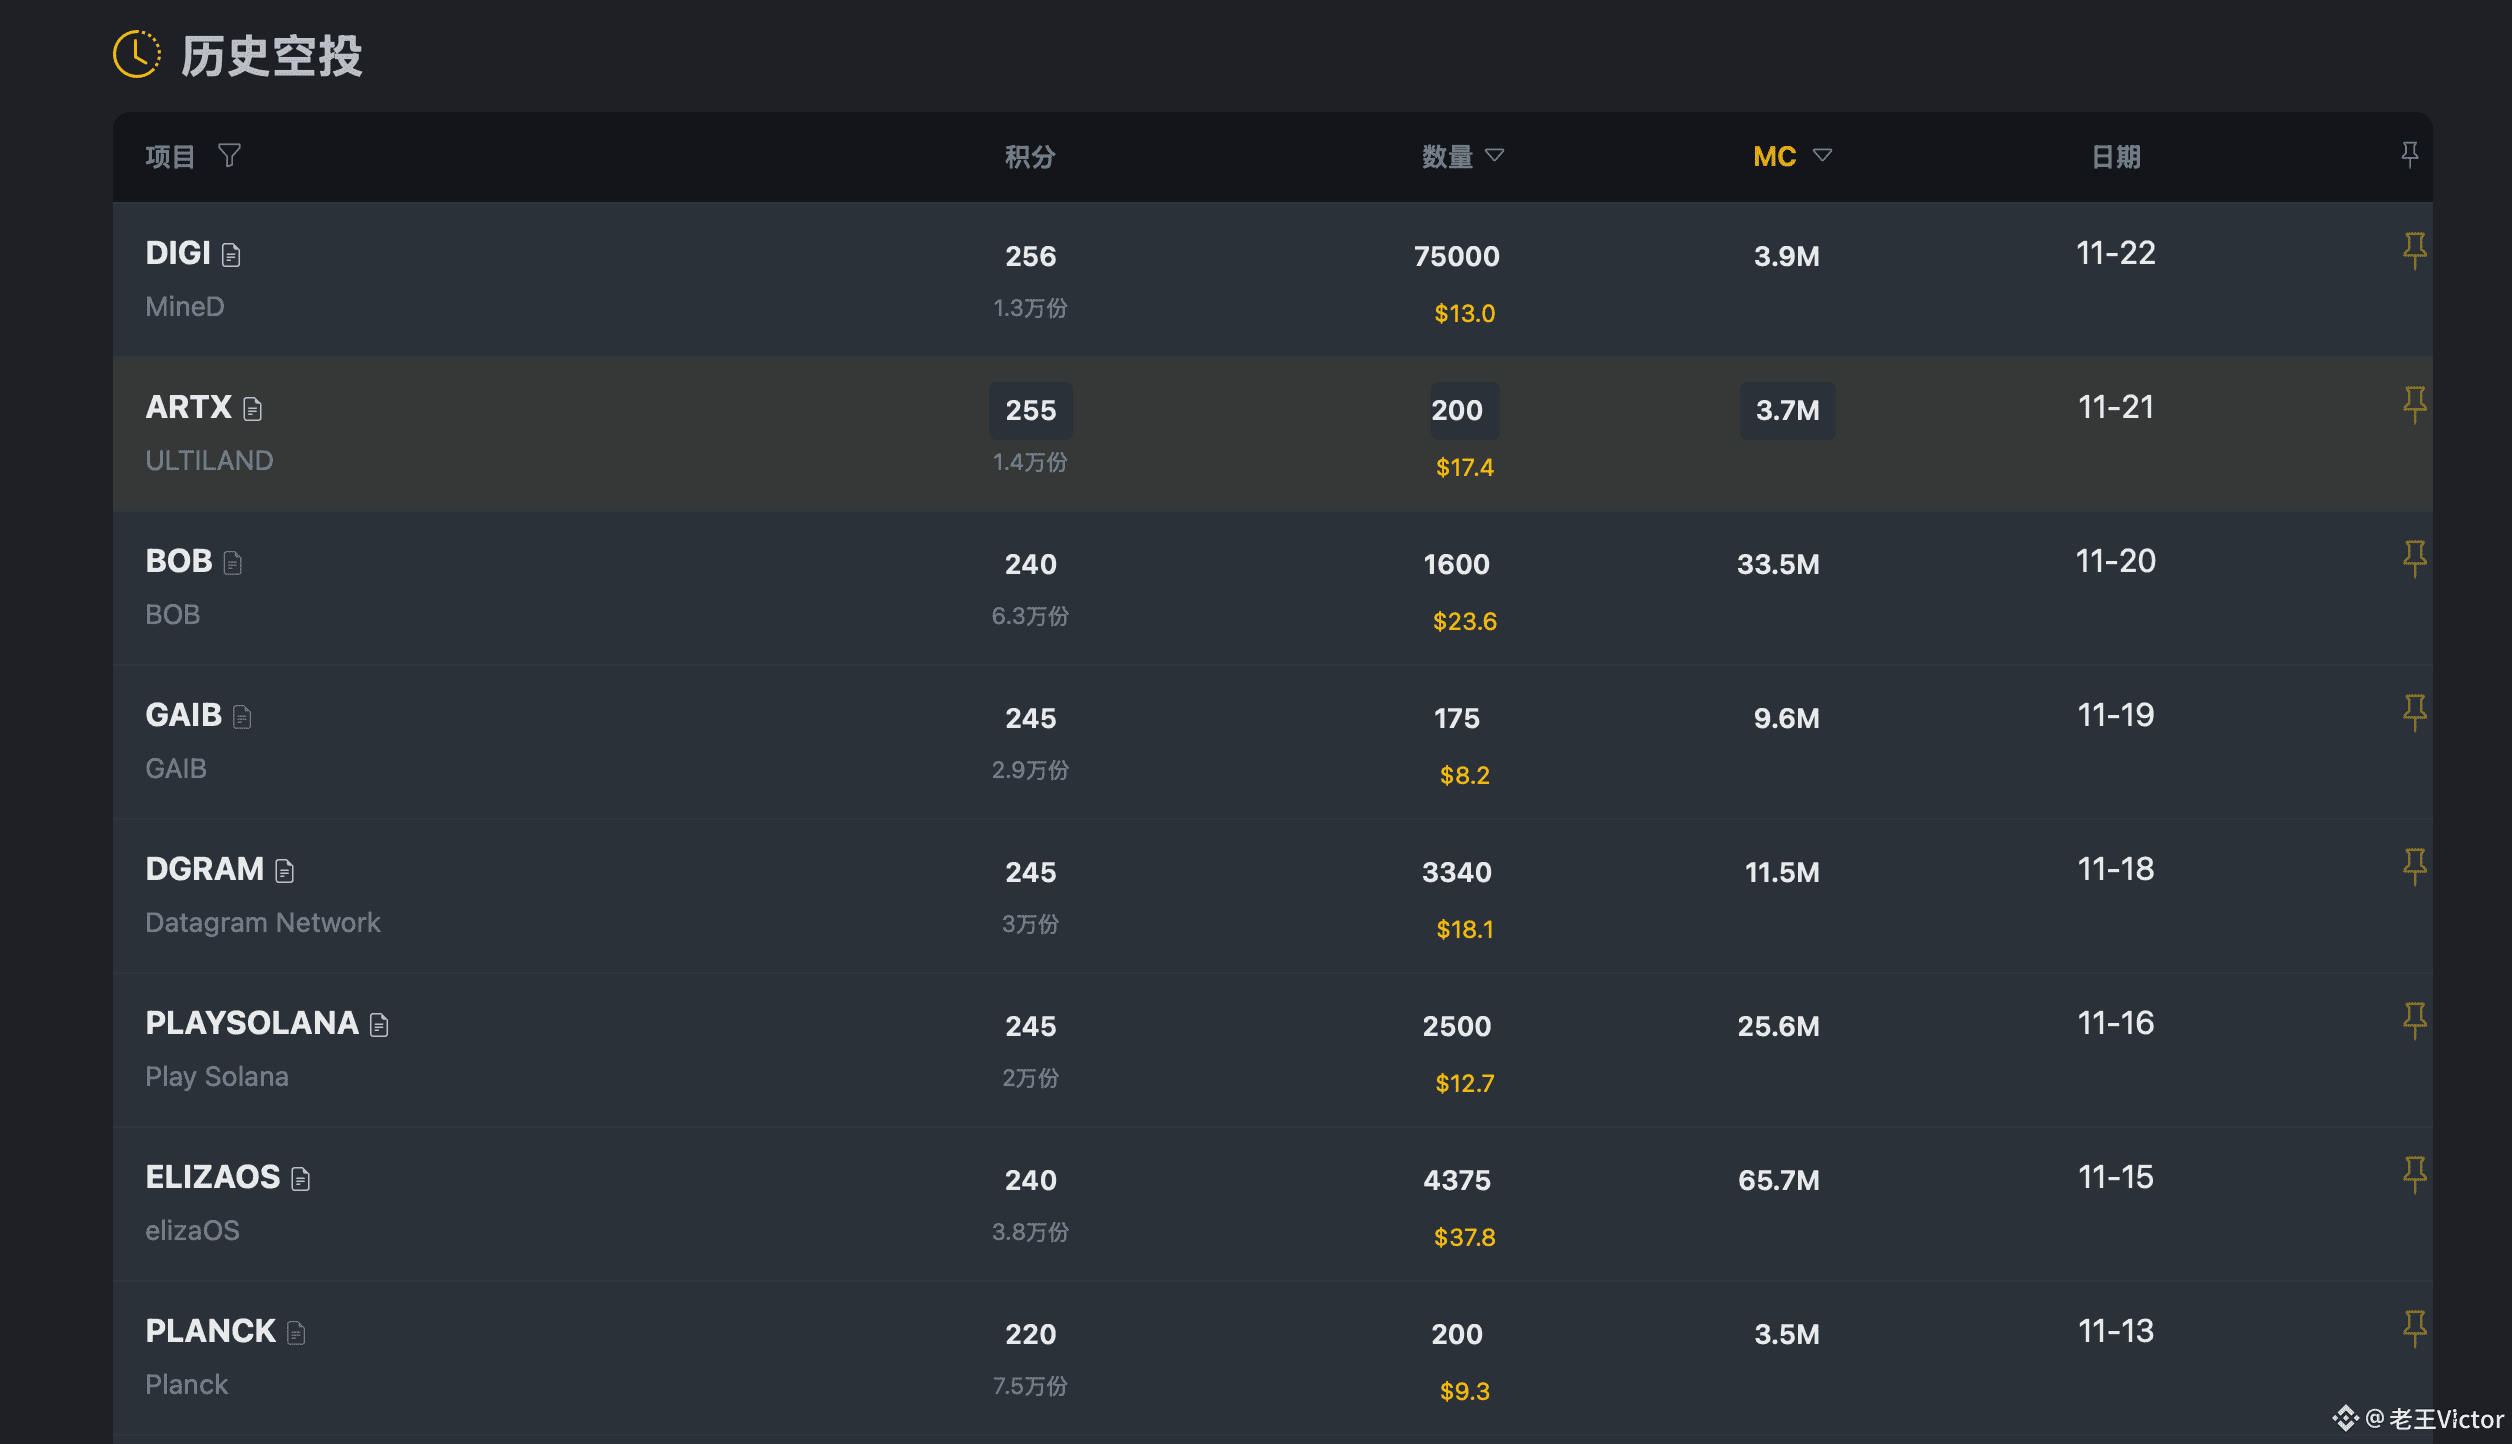Open the document icon next to ARTX

coord(252,410)
